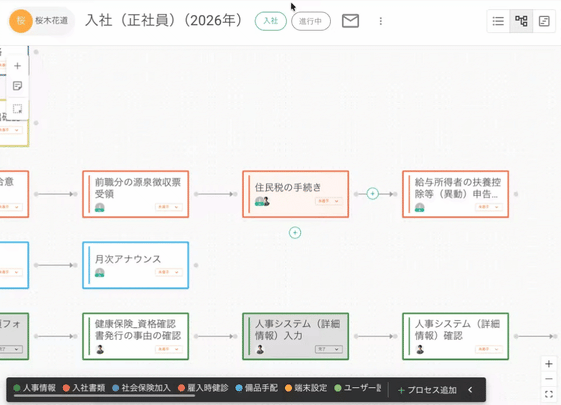
Task: Select 社会保険加入 process tab
Action: point(141,388)
